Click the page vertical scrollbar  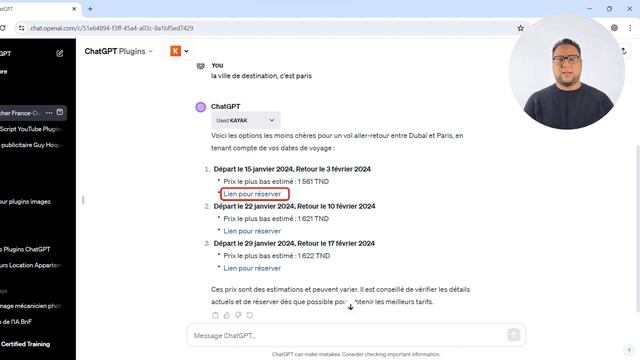tap(637, 229)
